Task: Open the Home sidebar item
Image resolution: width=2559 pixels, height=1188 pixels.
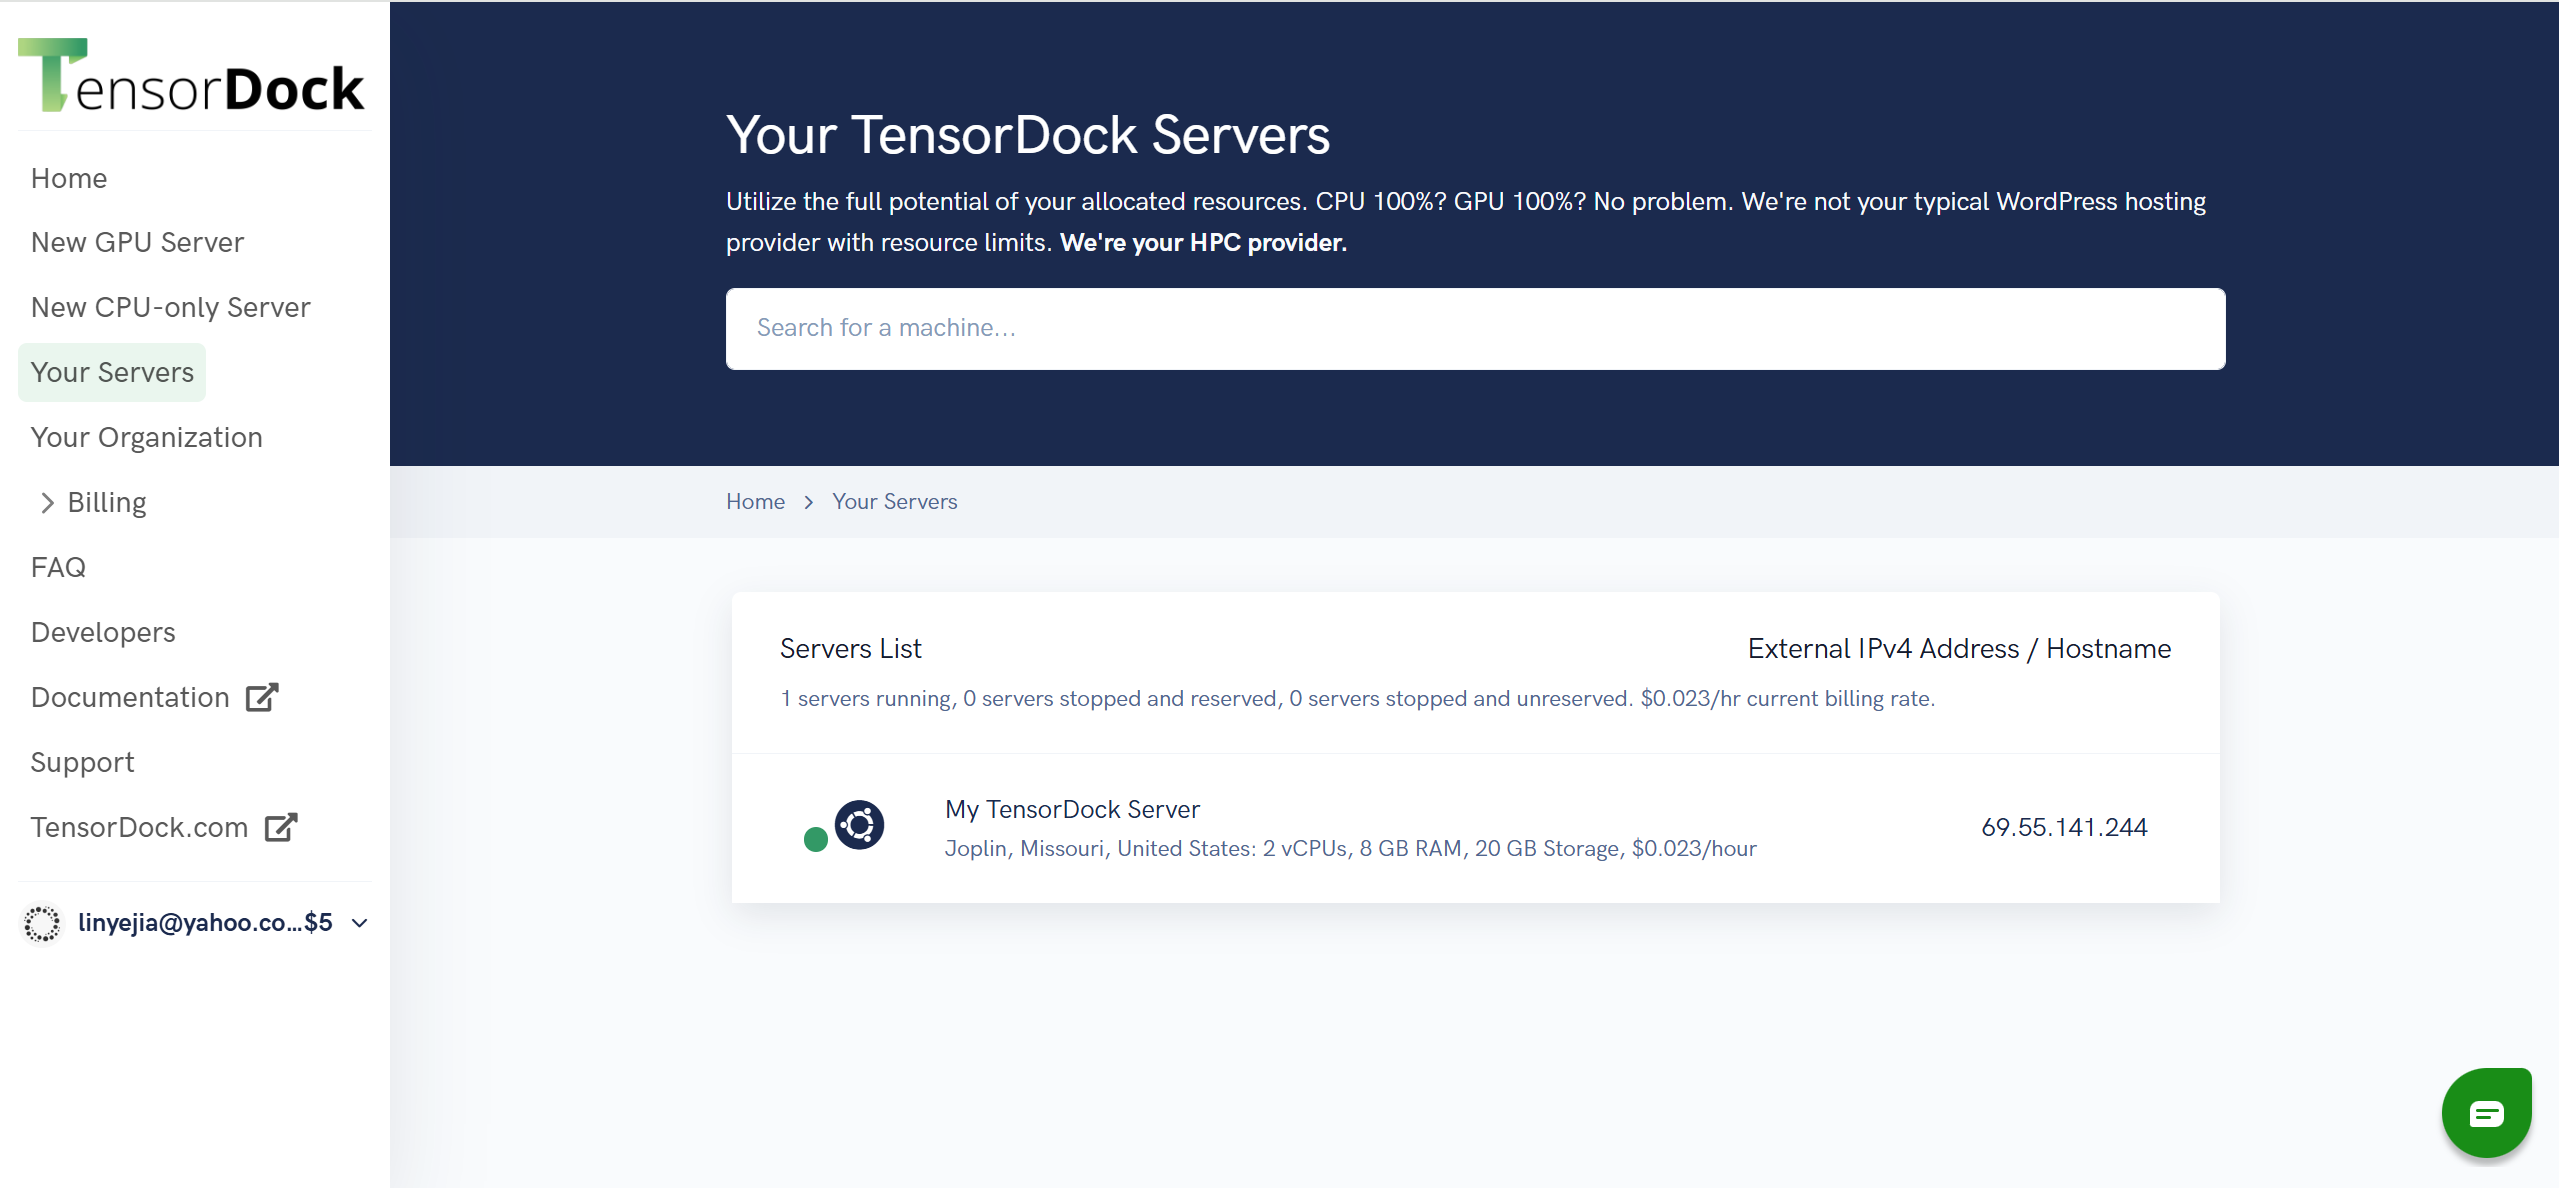Action: tap(69, 178)
